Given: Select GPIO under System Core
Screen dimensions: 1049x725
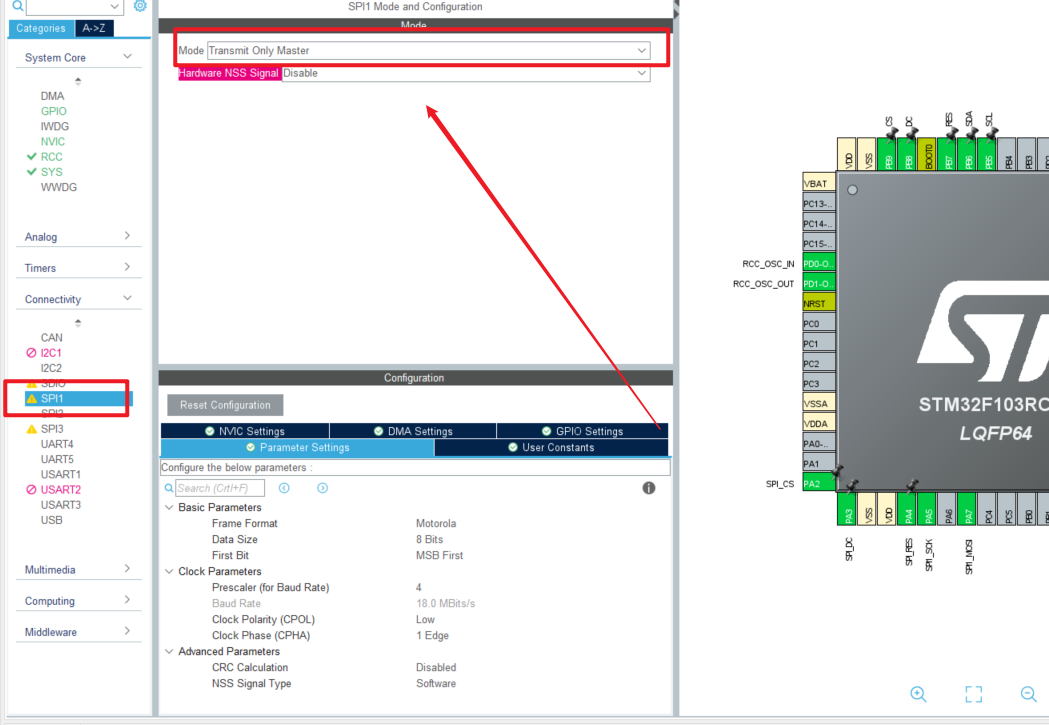Looking at the screenshot, I should tap(54, 111).
